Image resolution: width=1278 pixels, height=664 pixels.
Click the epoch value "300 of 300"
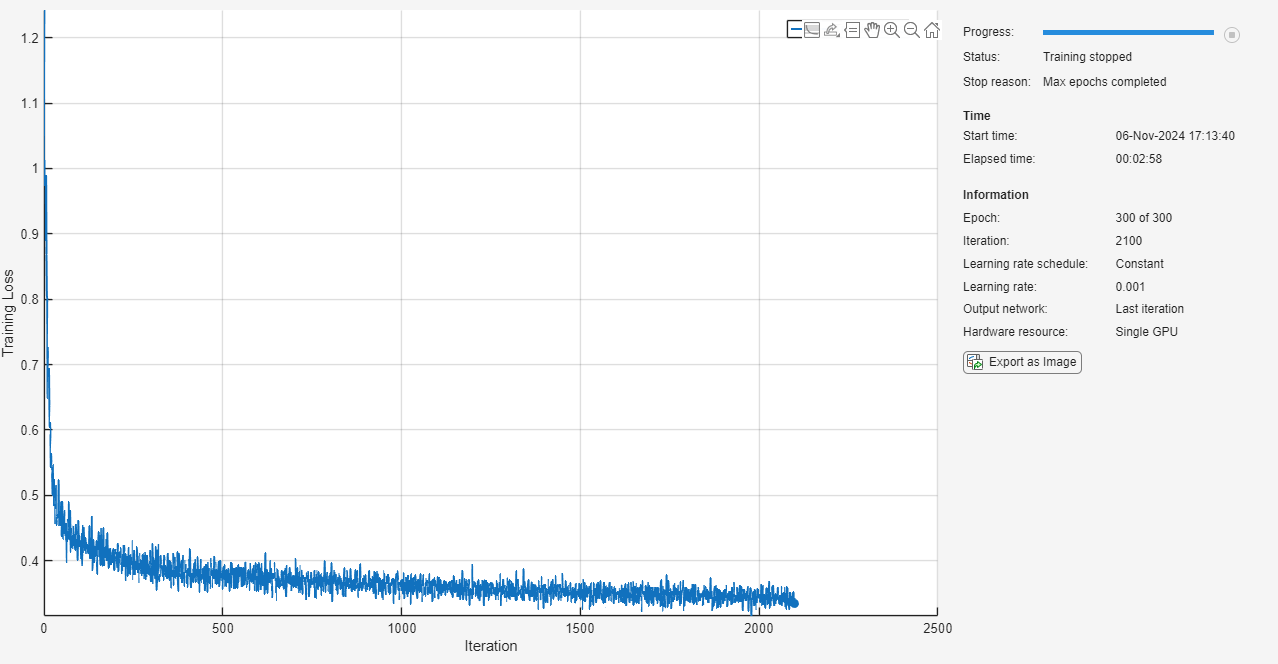pyautogui.click(x=1144, y=218)
